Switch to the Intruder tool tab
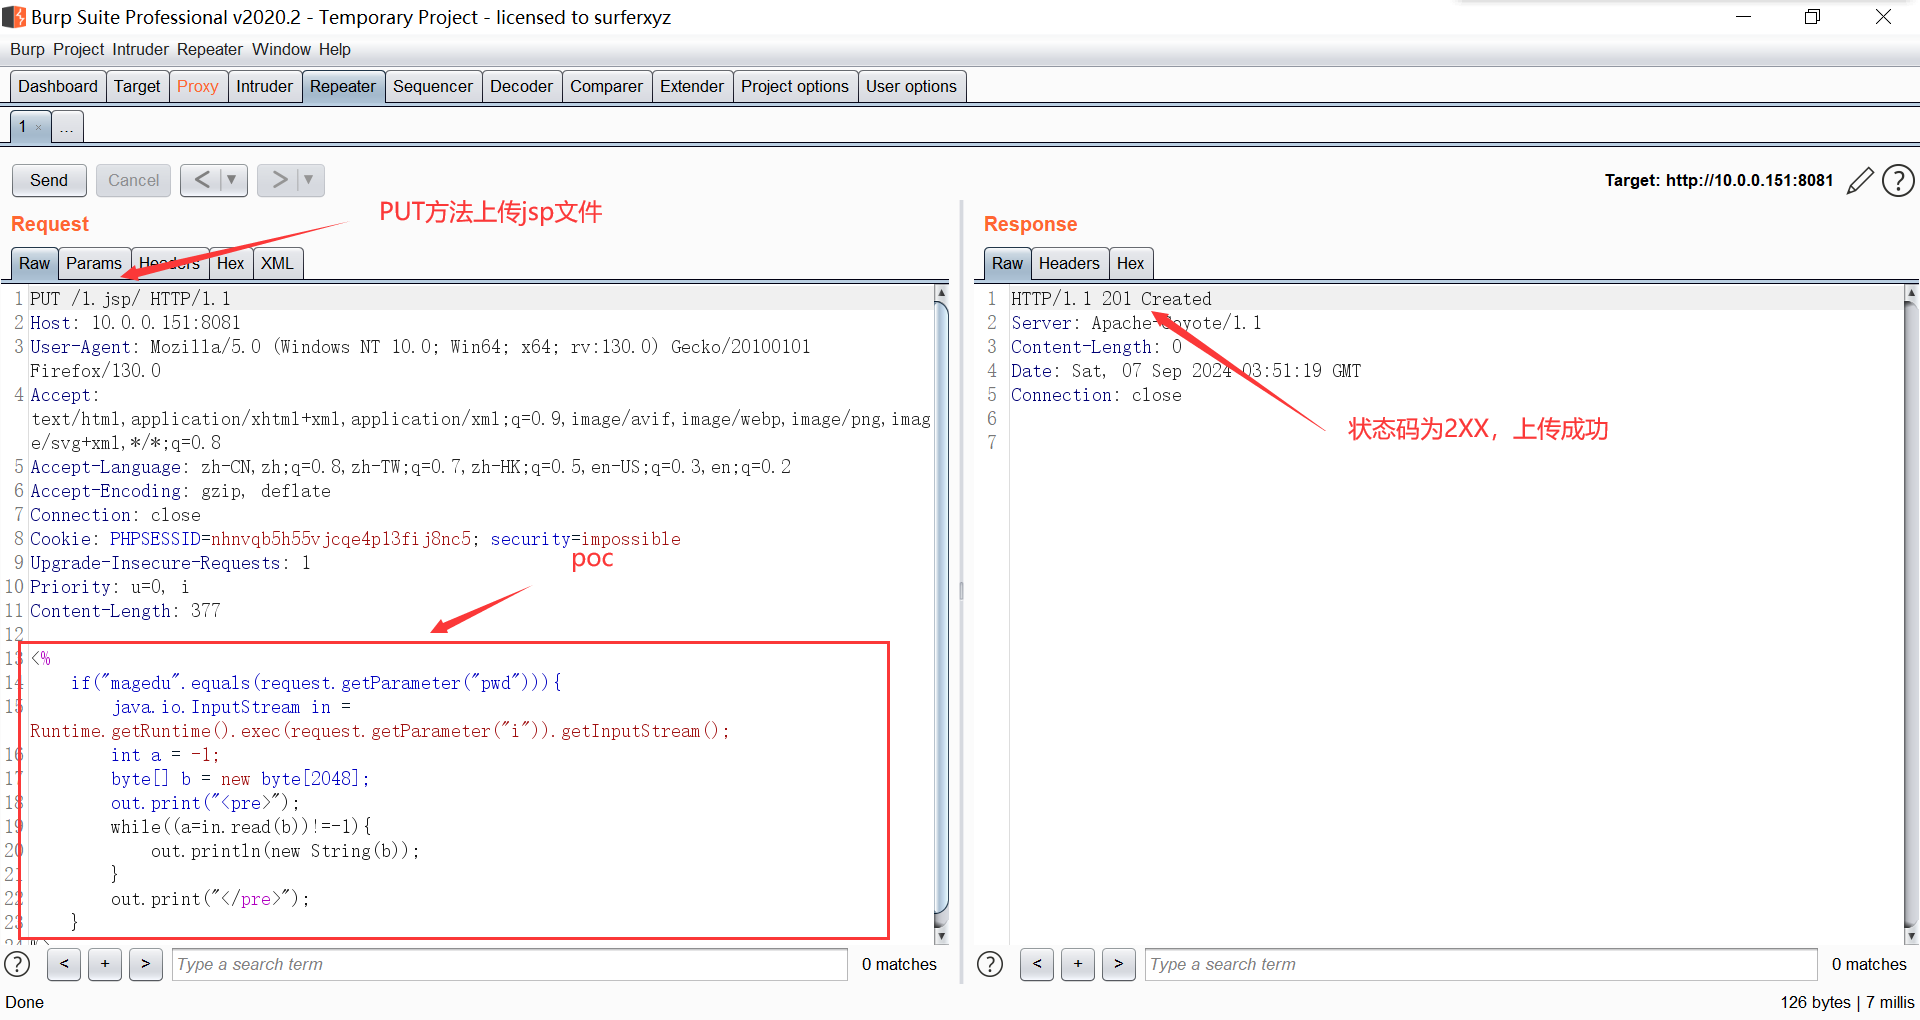The image size is (1920, 1020). [264, 86]
